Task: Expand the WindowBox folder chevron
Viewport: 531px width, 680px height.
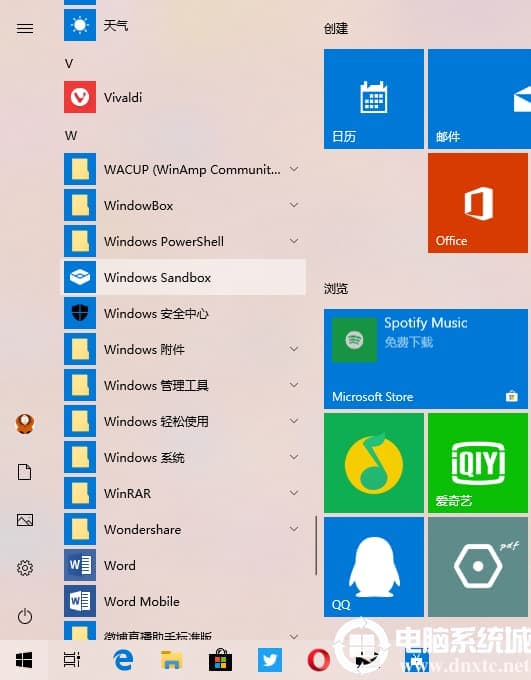Action: [294, 205]
